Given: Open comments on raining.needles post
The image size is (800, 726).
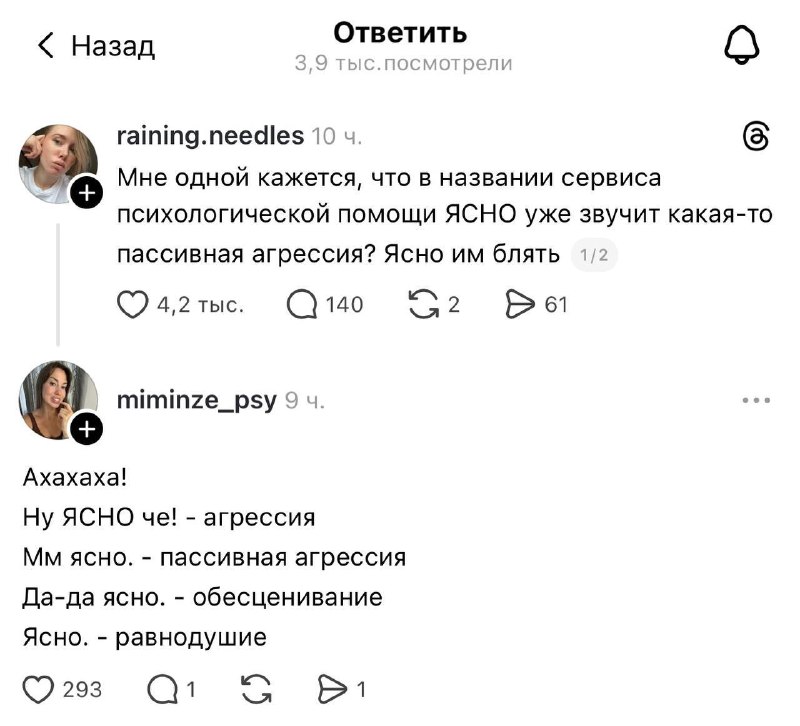Looking at the screenshot, I should [x=302, y=305].
